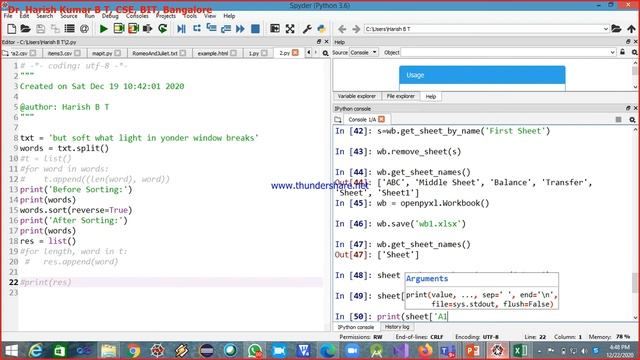
Task: Undock the Editor pane
Action: click(319, 42)
